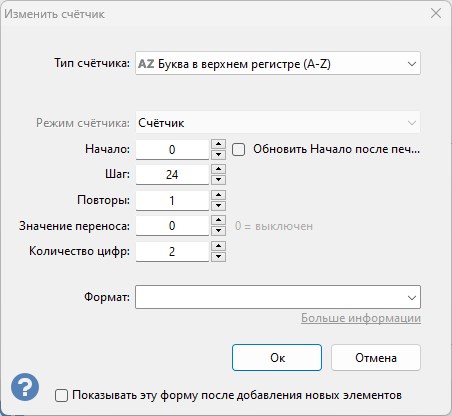Click the Начало value field

(x=172, y=149)
